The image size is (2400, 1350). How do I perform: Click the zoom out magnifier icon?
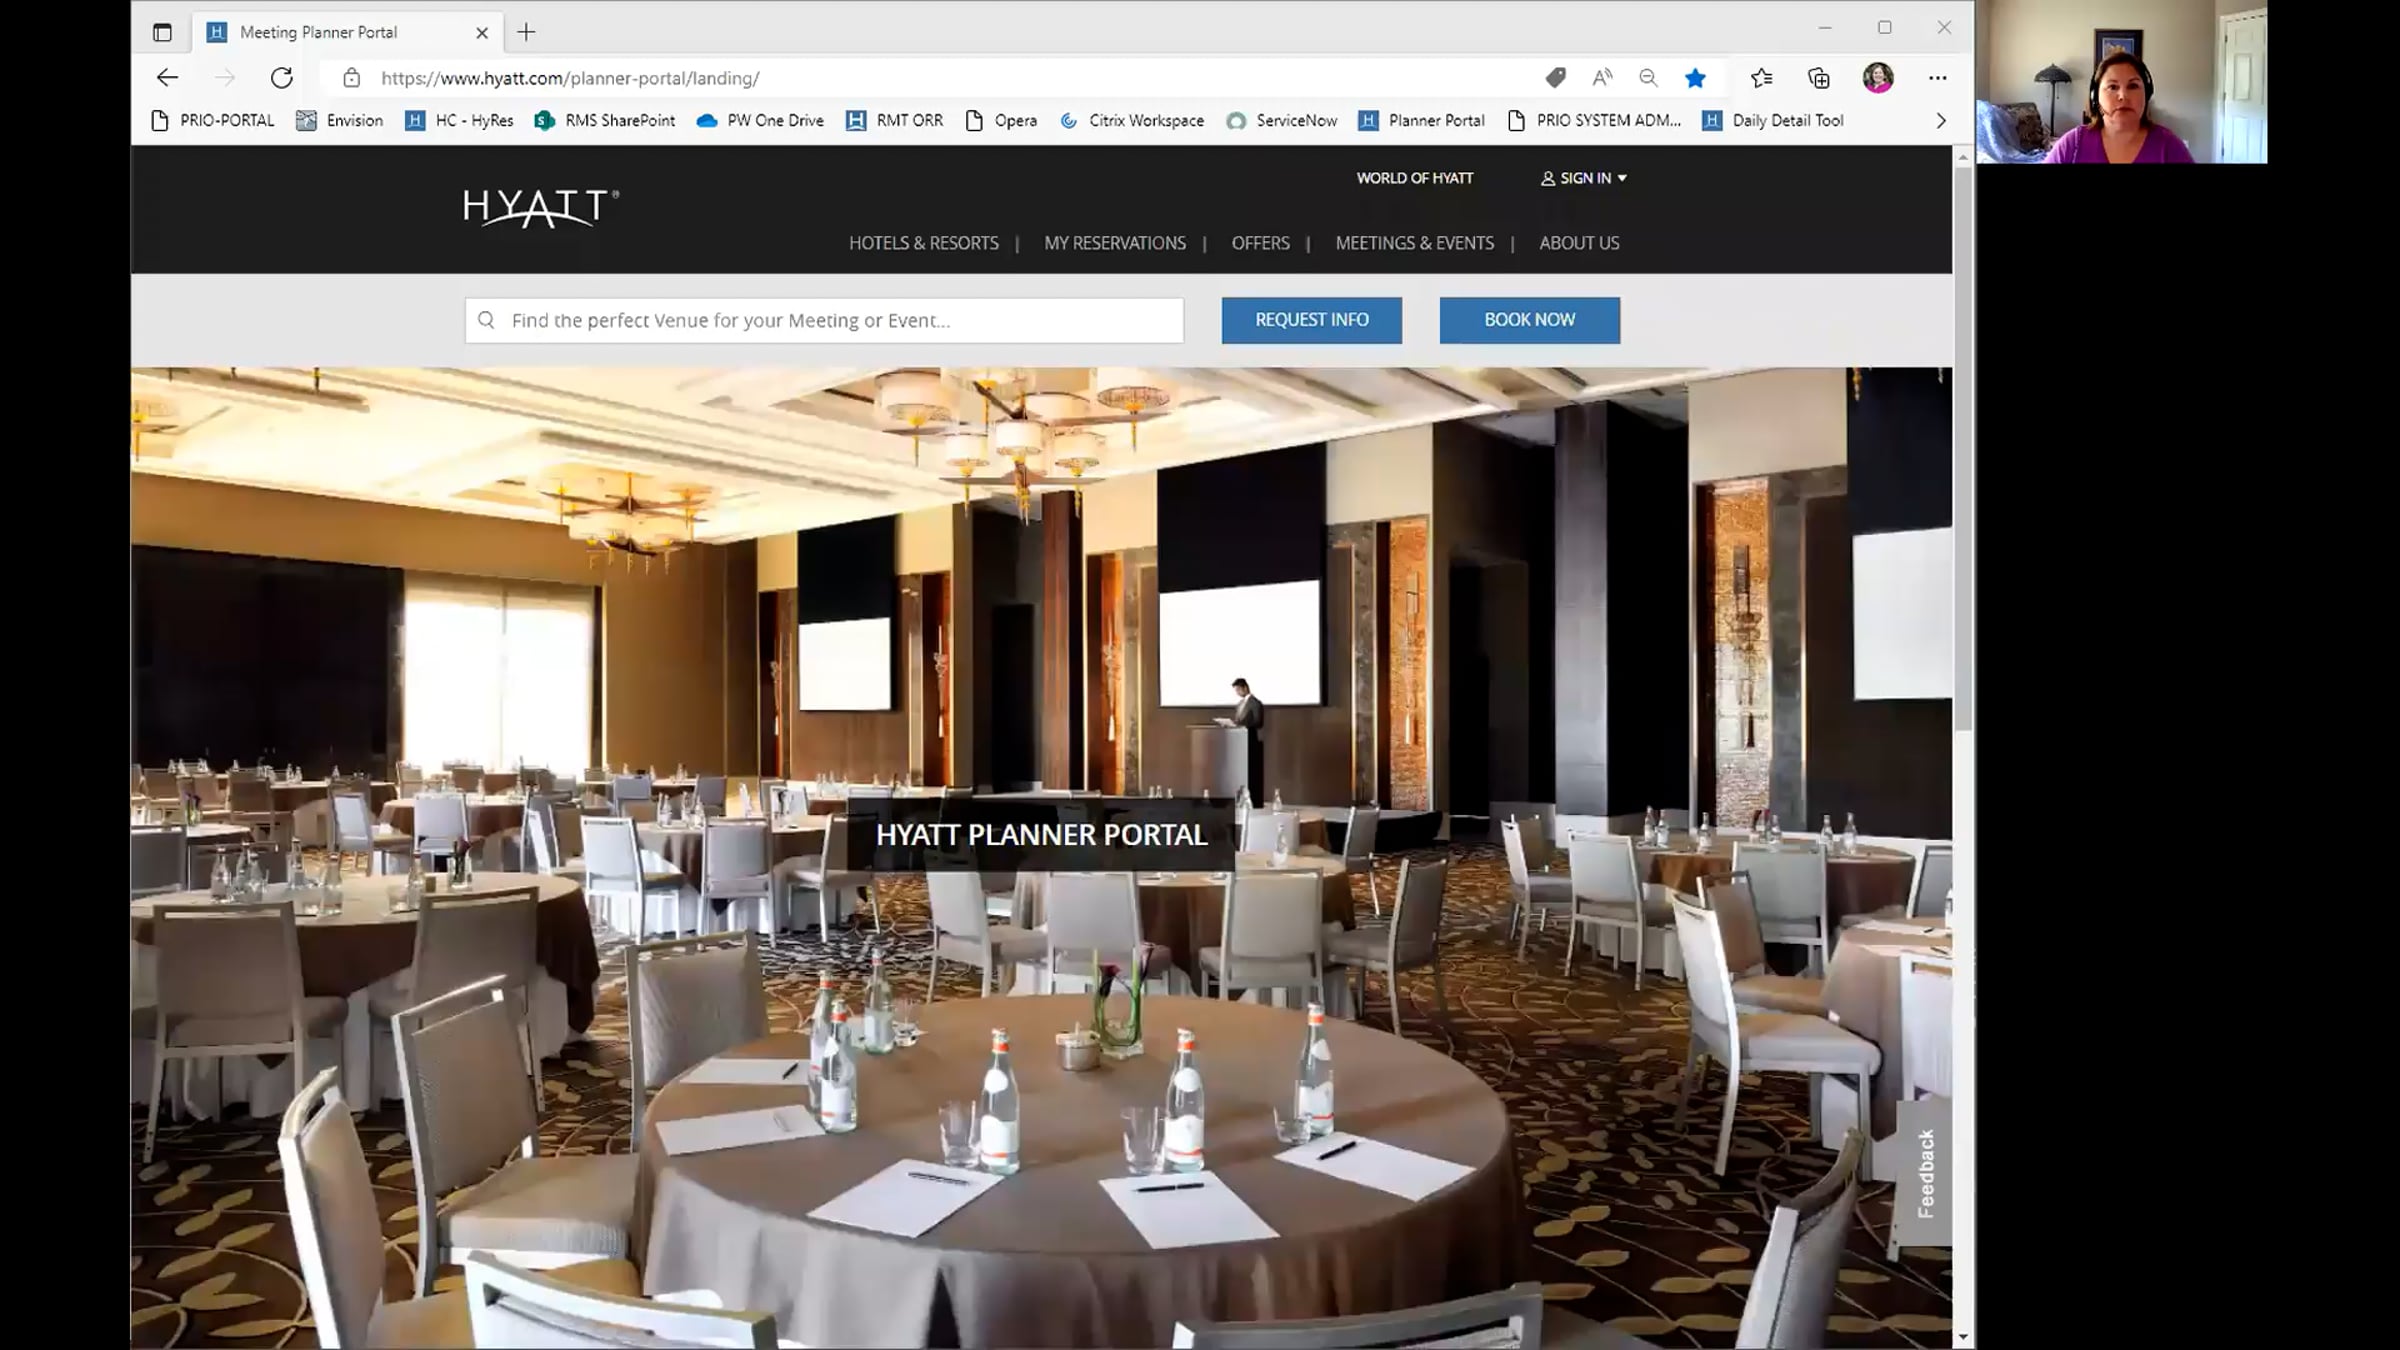coord(1648,78)
